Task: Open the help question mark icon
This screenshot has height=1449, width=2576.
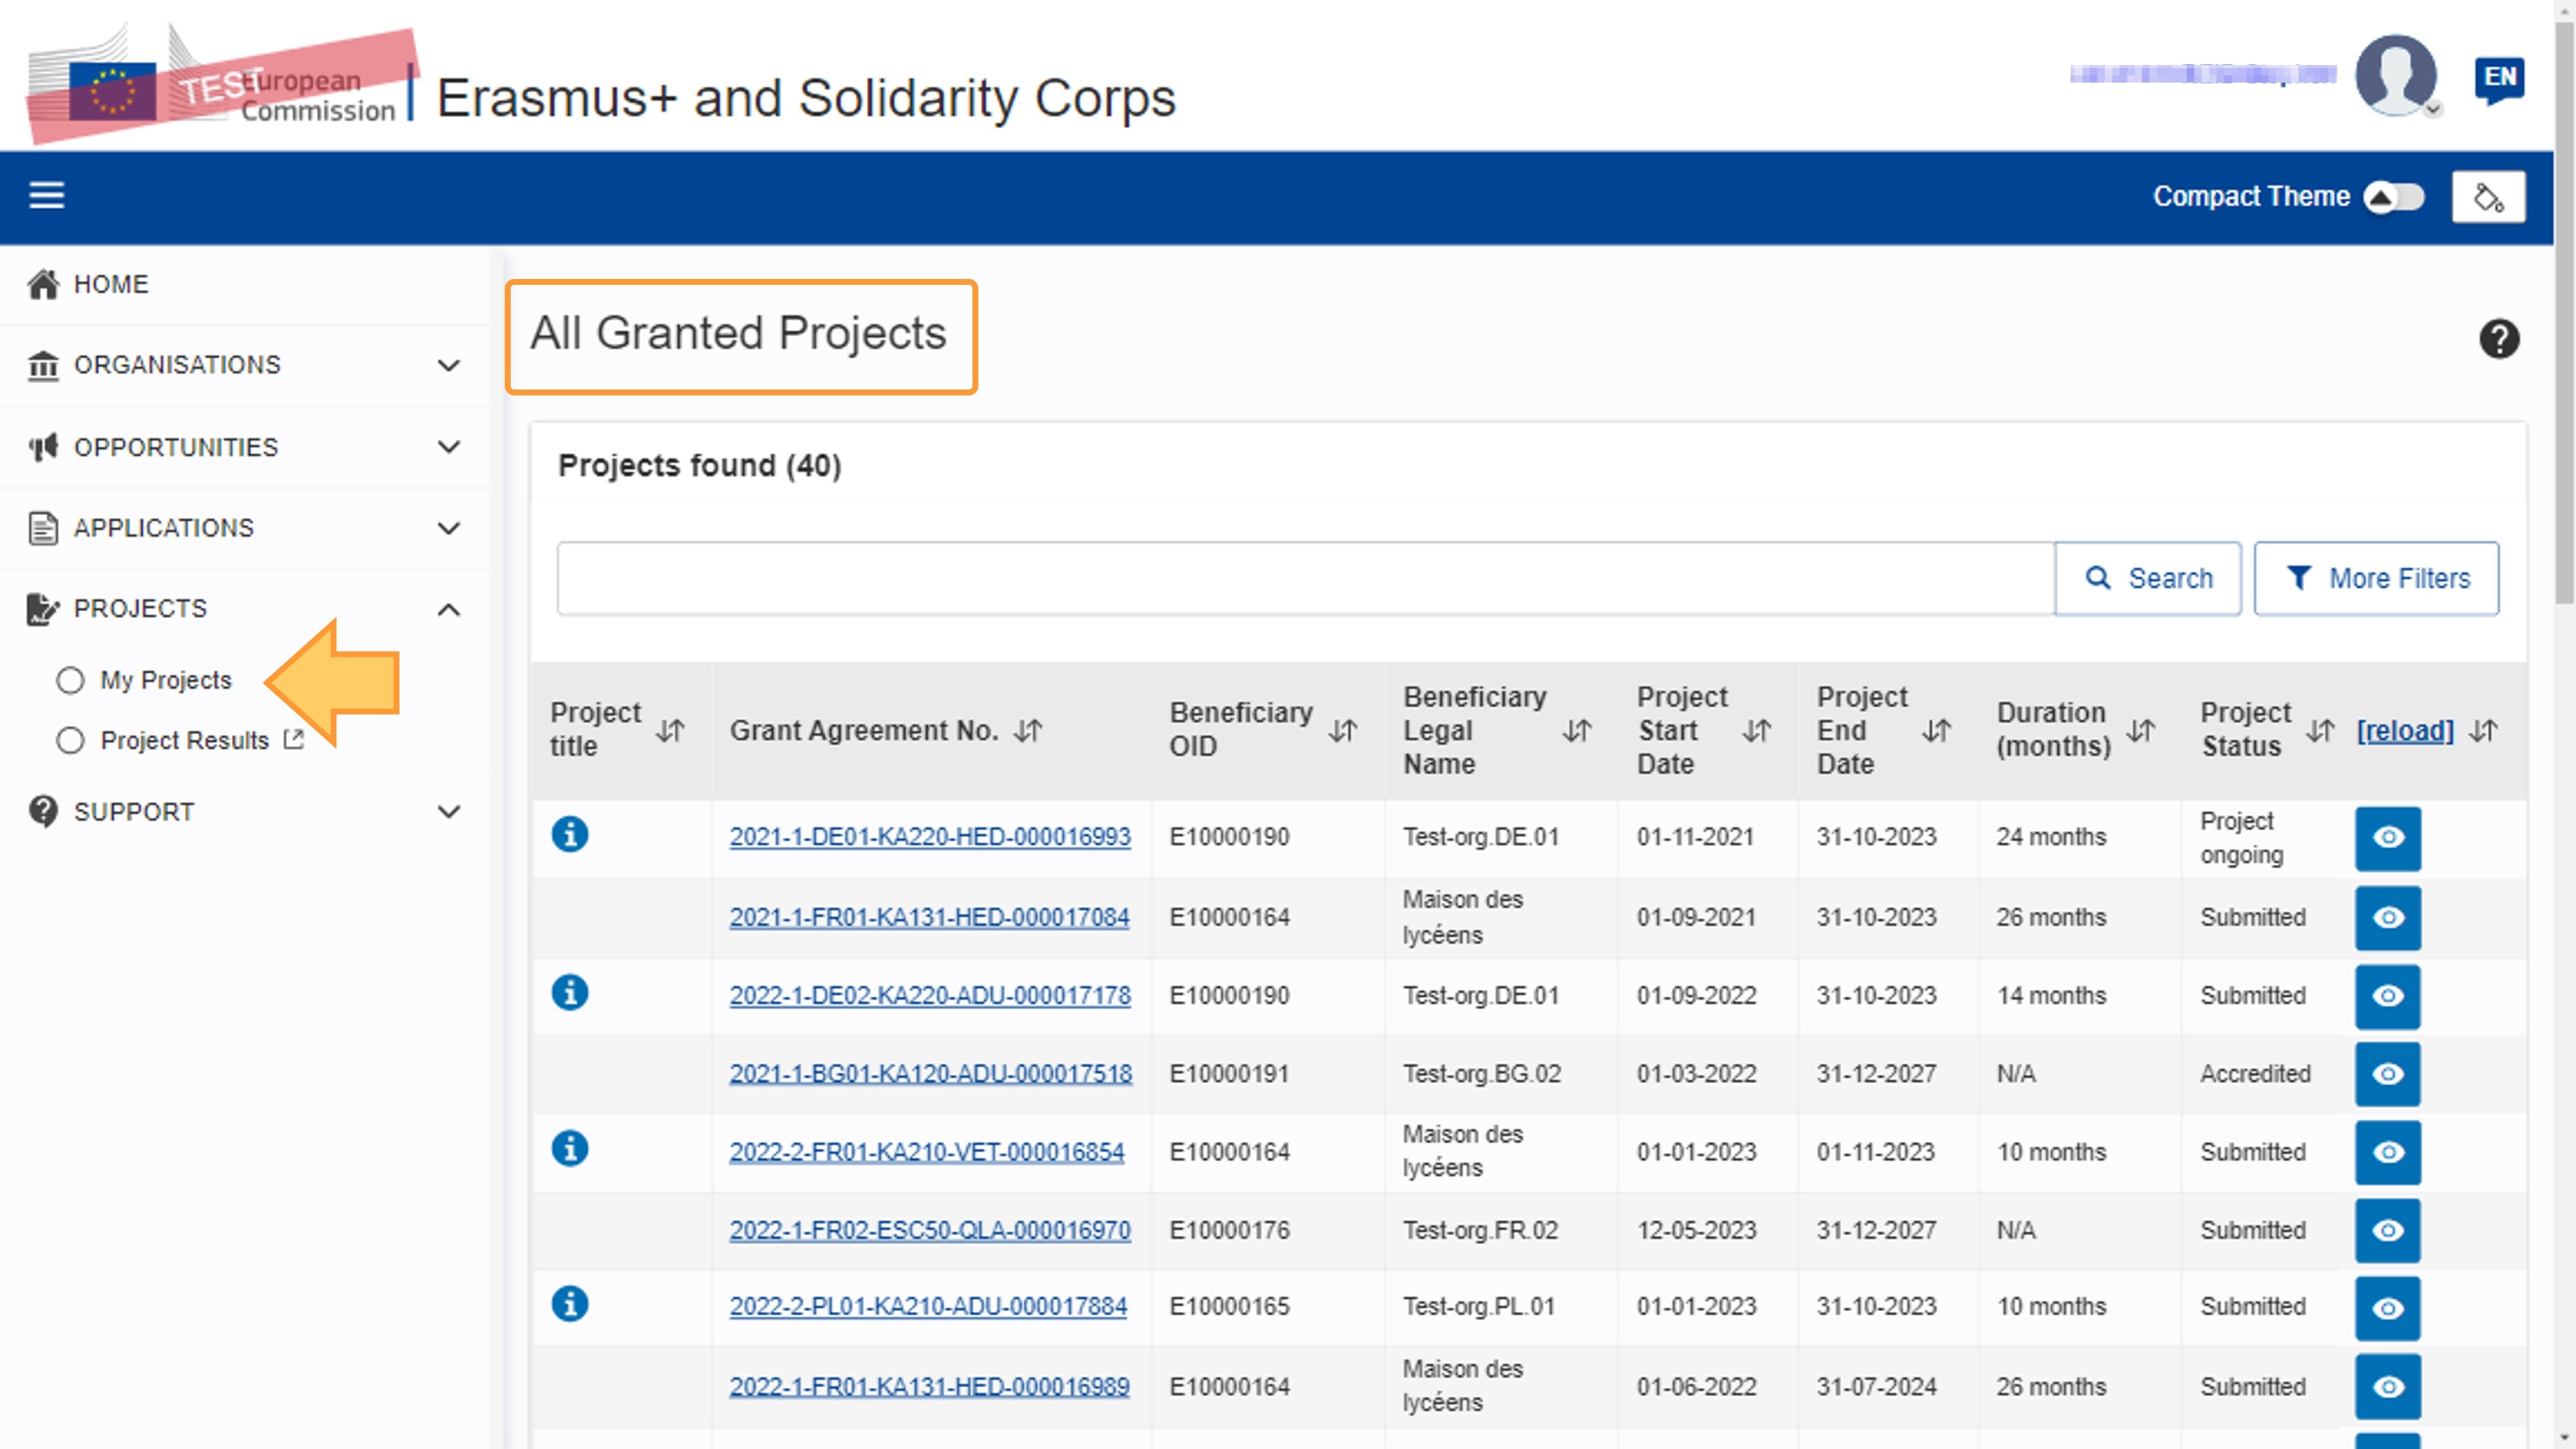Action: coord(2498,339)
